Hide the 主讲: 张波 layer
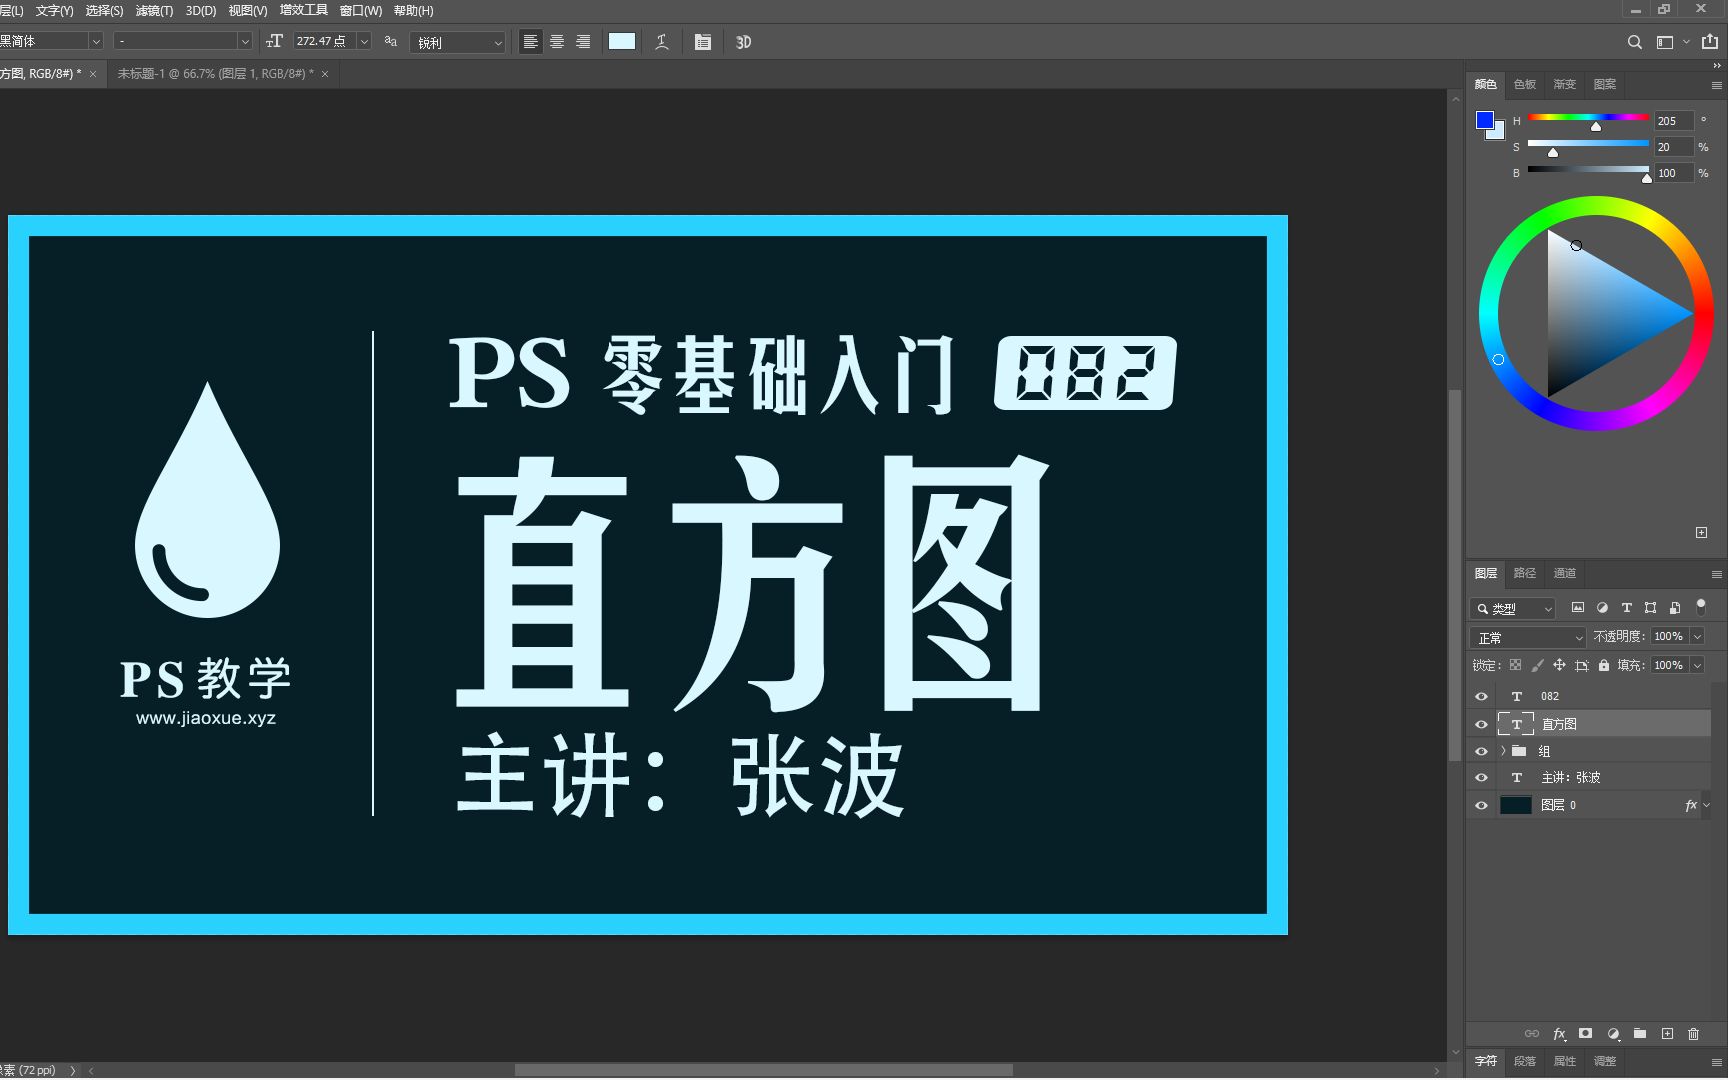The image size is (1728, 1080). pos(1482,777)
